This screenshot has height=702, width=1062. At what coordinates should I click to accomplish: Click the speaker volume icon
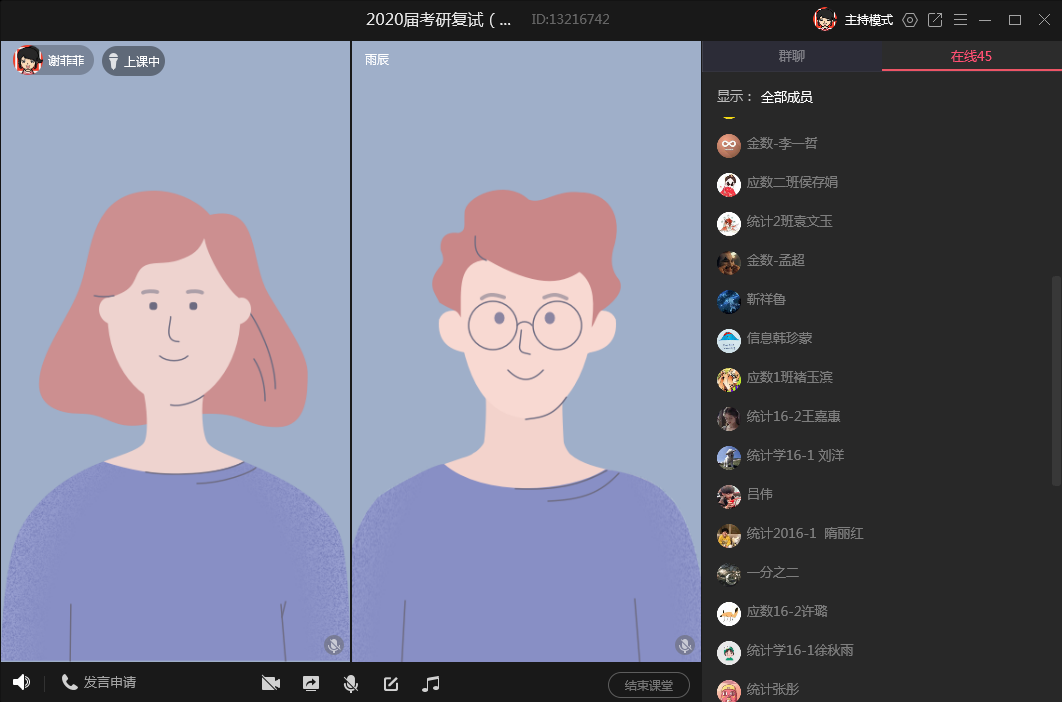point(21,683)
